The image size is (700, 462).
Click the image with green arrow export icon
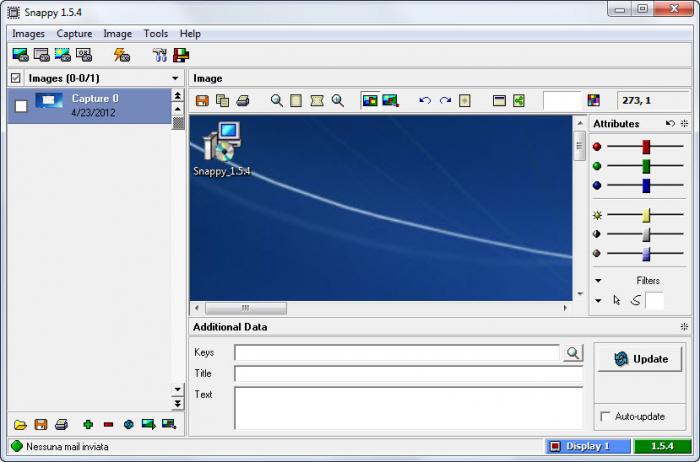tap(149, 424)
